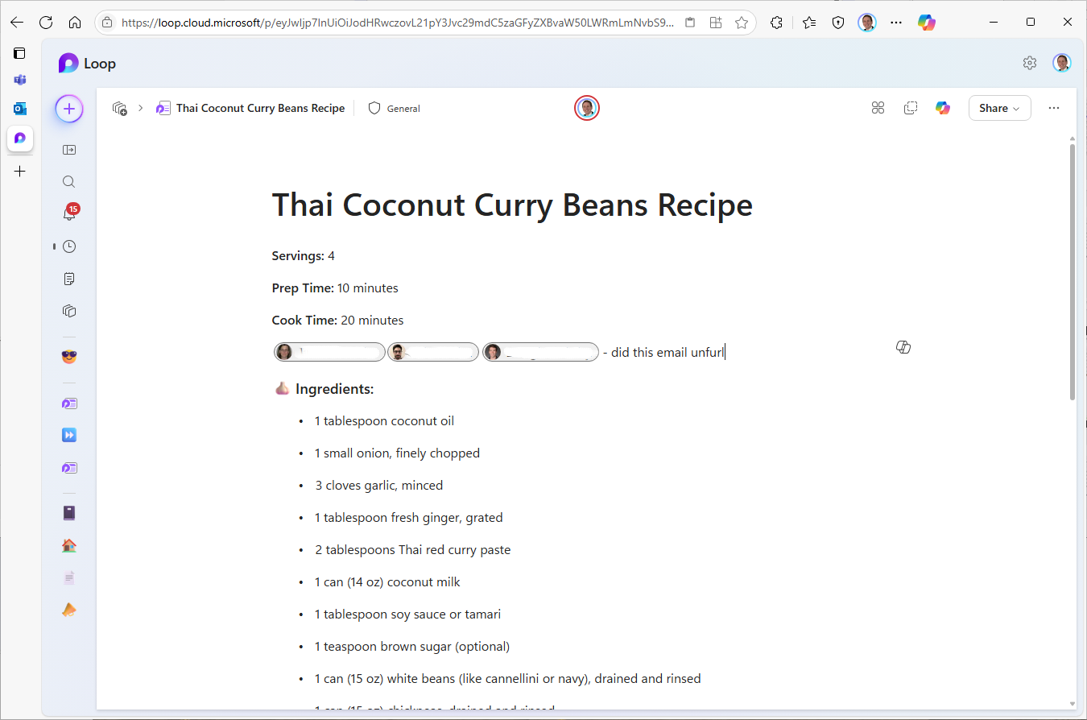Viewport: 1087px width, 720px height.
Task: Open workspace breadcrumb icon
Action: (x=120, y=108)
